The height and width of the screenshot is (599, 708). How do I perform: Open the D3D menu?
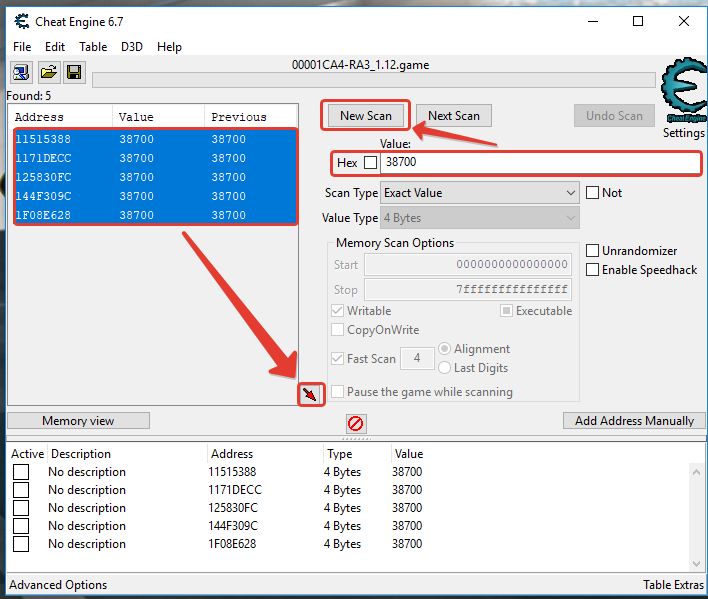click(x=132, y=46)
